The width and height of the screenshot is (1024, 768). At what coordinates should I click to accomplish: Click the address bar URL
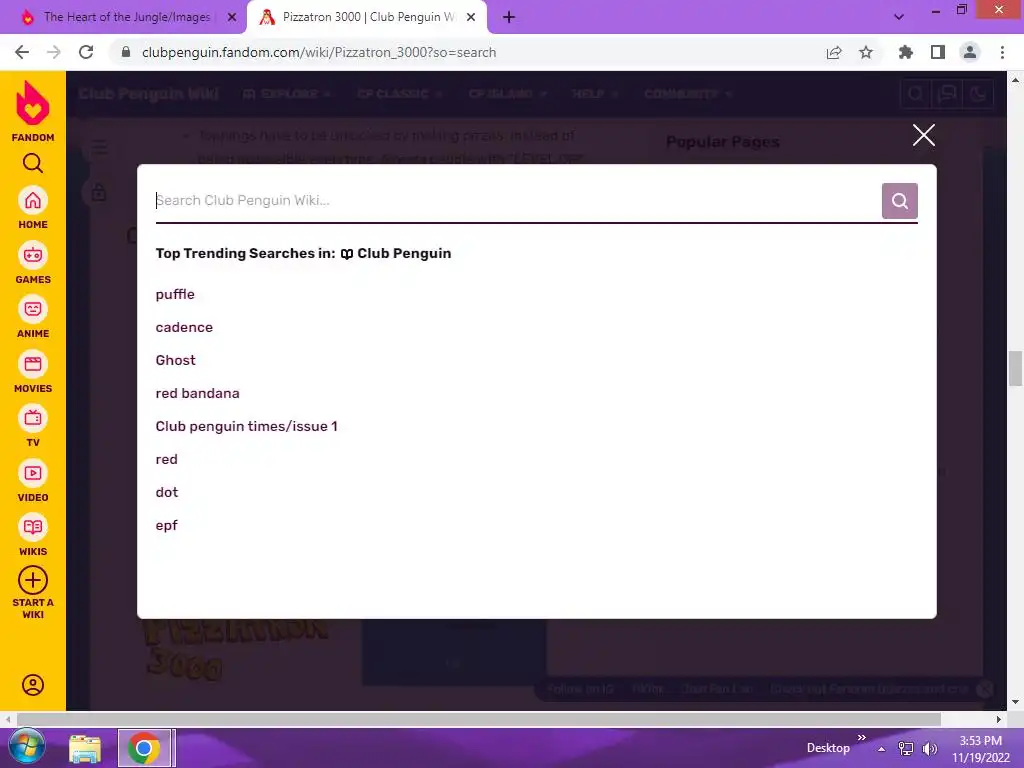319,52
